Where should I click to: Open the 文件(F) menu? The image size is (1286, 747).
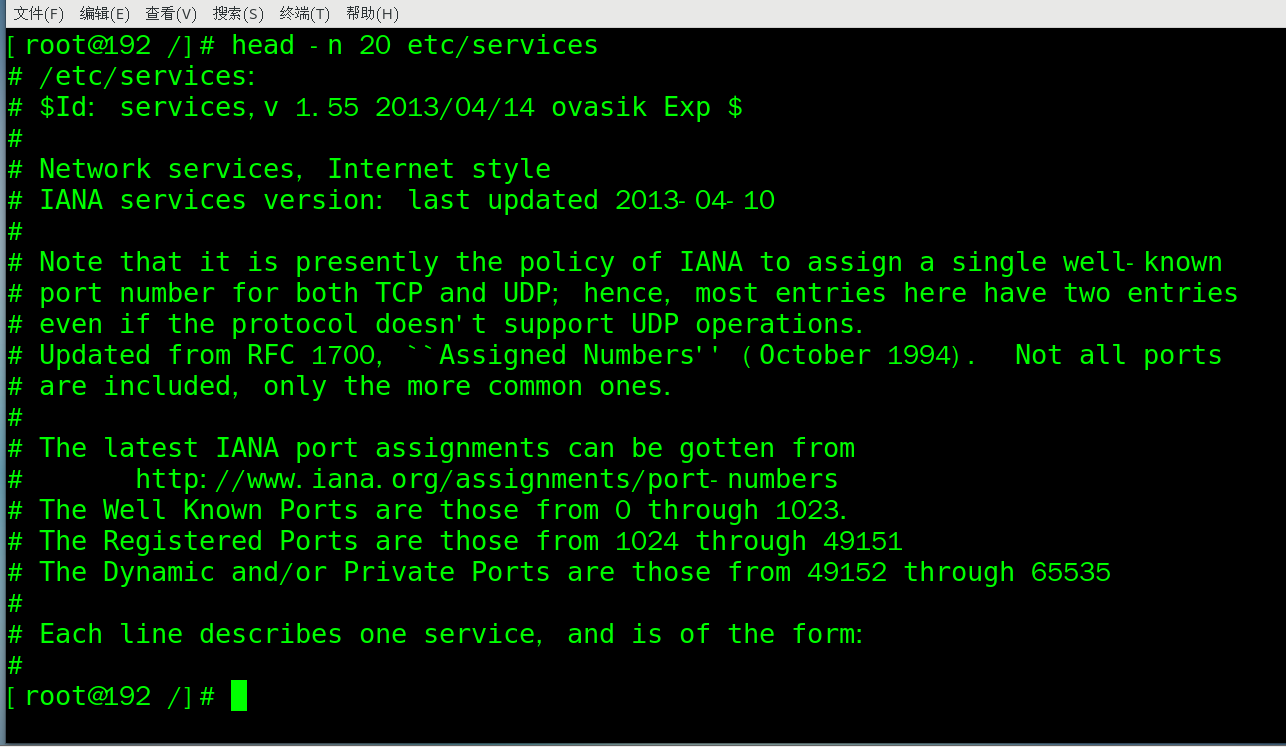(38, 13)
